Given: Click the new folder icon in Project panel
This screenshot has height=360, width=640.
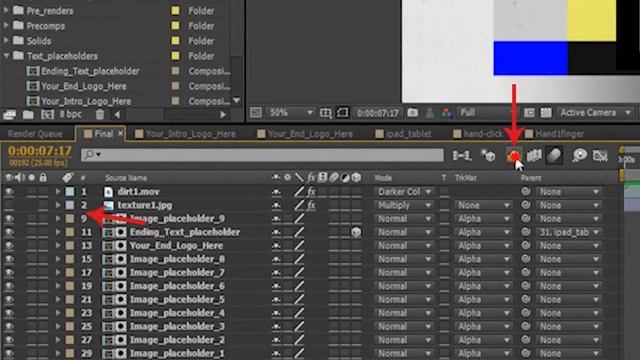Looking at the screenshot, I should coord(28,115).
